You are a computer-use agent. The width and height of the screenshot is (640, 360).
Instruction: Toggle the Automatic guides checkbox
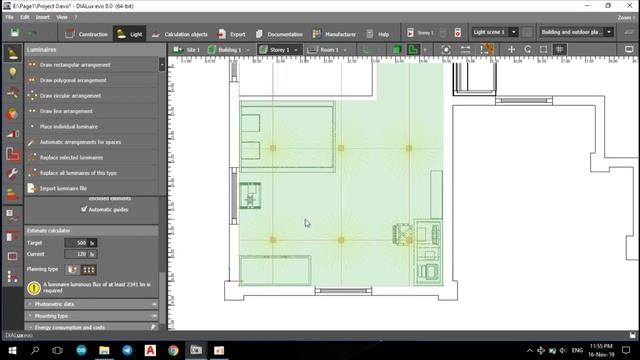tap(84, 209)
